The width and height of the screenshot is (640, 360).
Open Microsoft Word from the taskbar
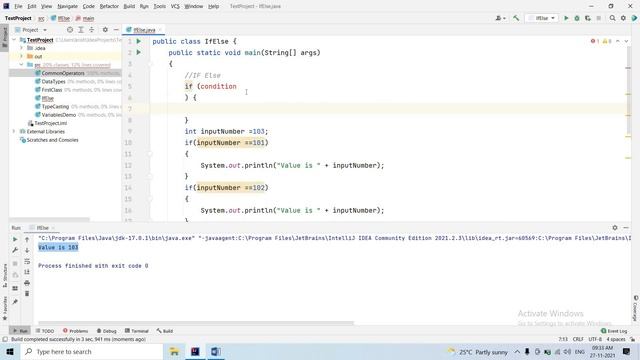pos(216,351)
